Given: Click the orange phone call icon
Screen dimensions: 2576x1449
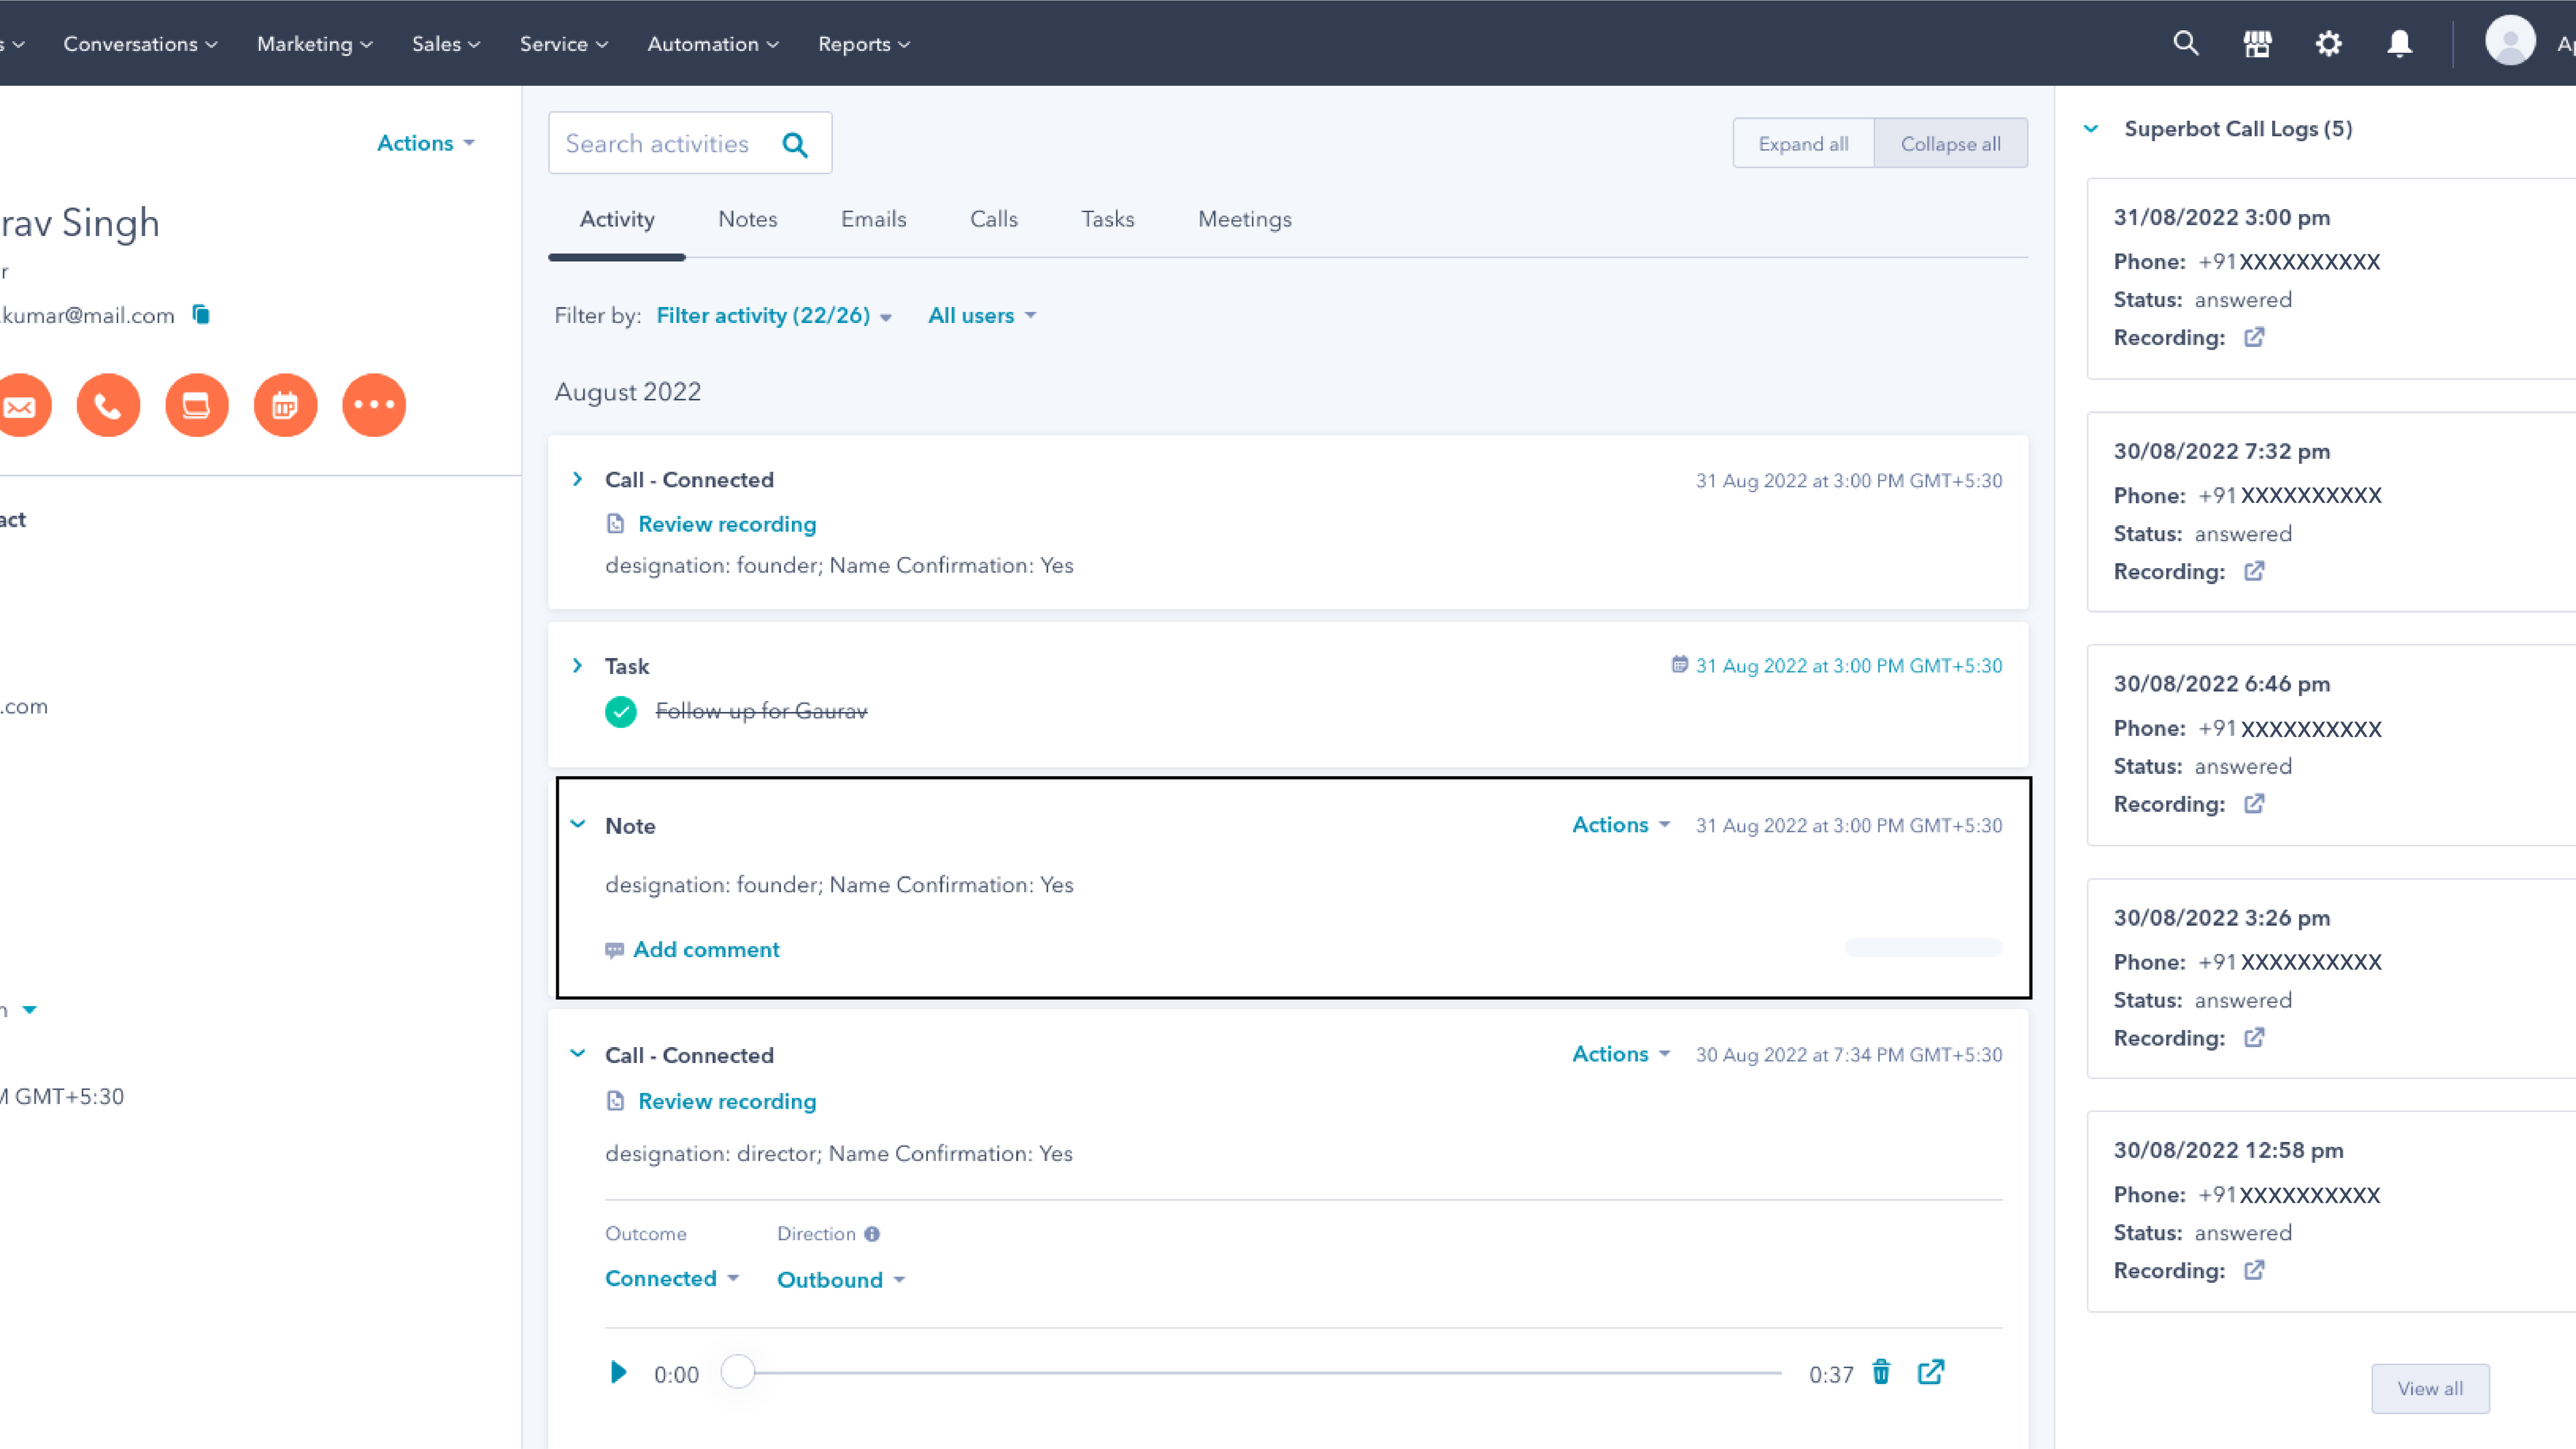Looking at the screenshot, I should [108, 405].
